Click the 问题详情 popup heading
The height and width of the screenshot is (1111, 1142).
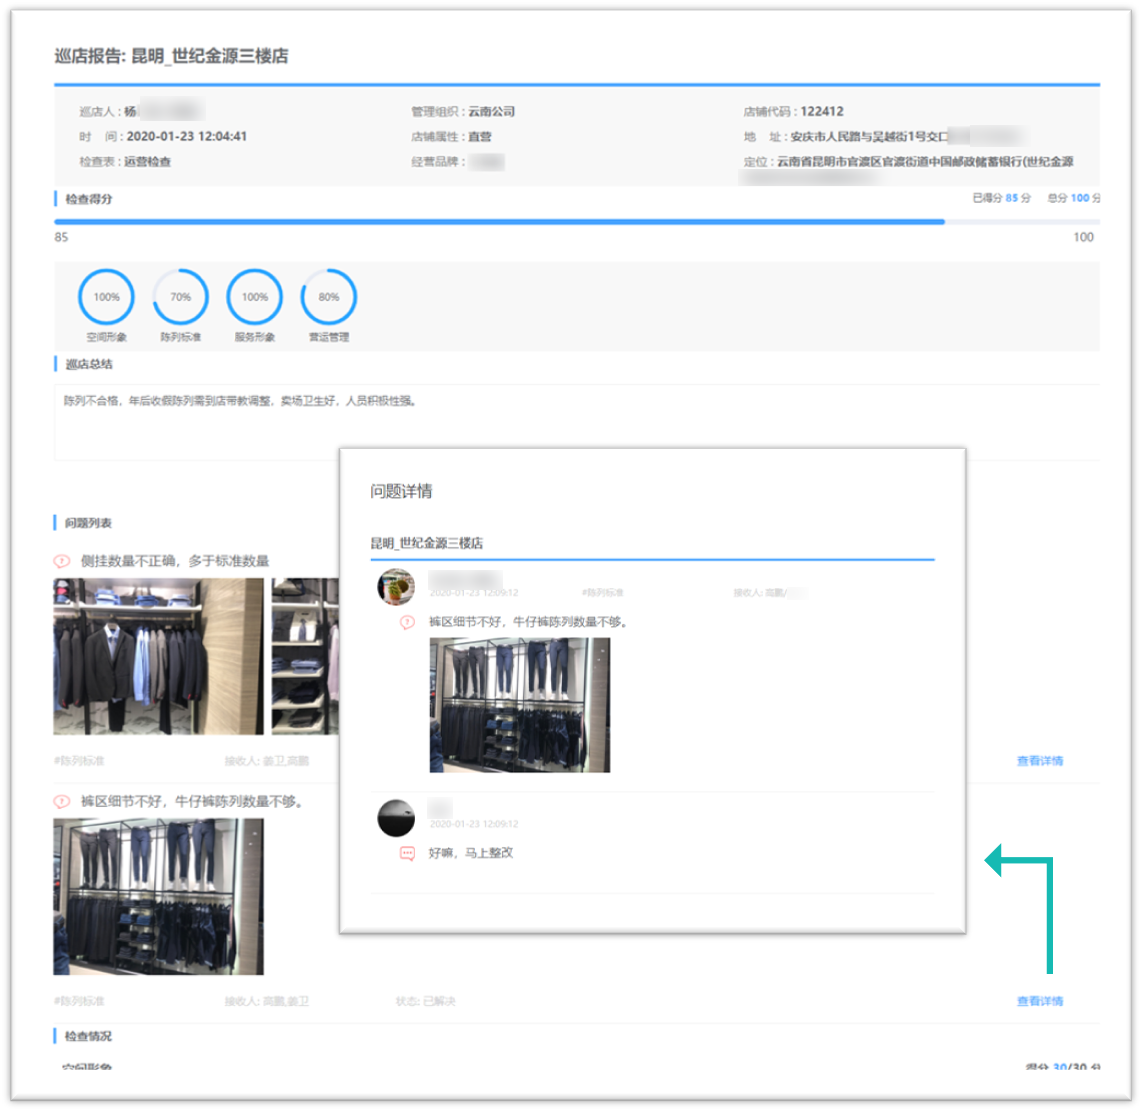click(401, 491)
